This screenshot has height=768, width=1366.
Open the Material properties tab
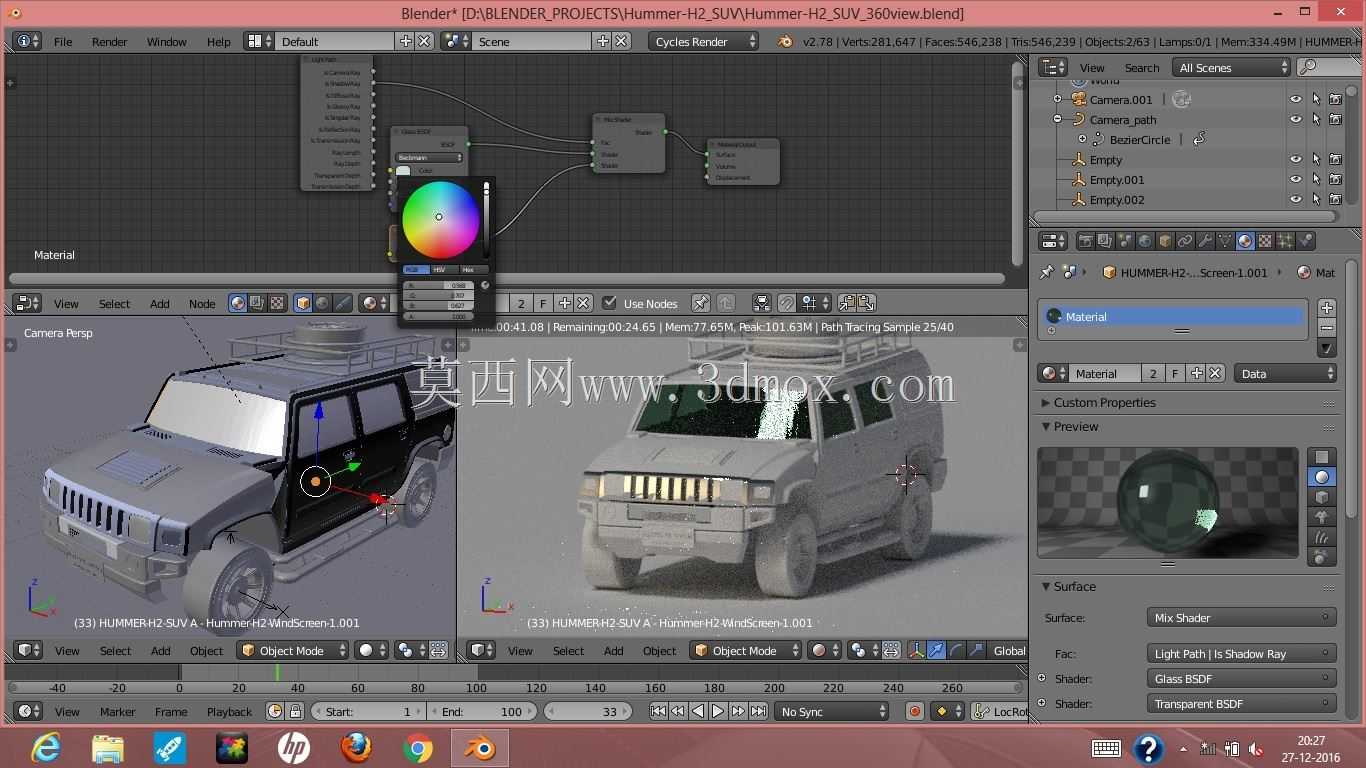[1245, 241]
